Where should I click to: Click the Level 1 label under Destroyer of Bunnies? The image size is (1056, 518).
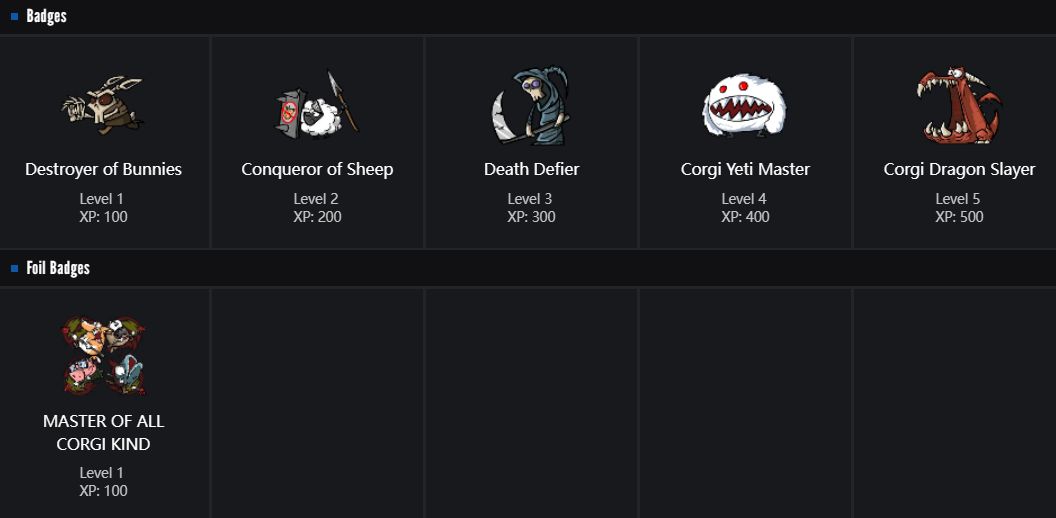pyautogui.click(x=104, y=199)
